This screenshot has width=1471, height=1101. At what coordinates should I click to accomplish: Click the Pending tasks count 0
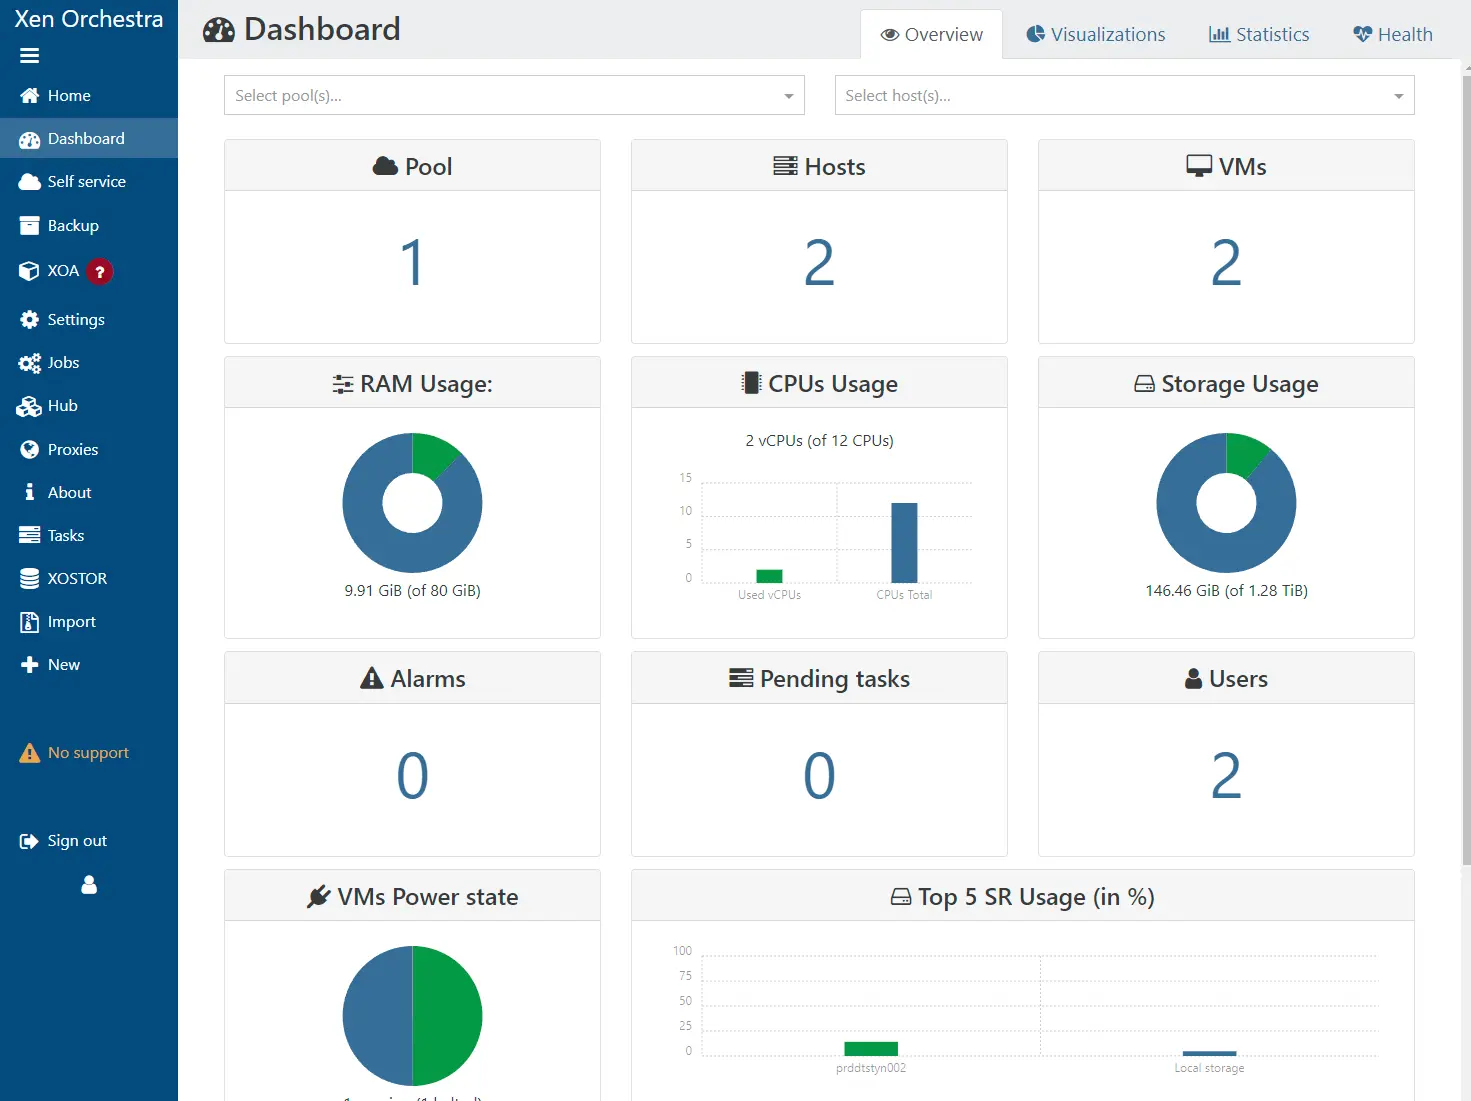819,776
